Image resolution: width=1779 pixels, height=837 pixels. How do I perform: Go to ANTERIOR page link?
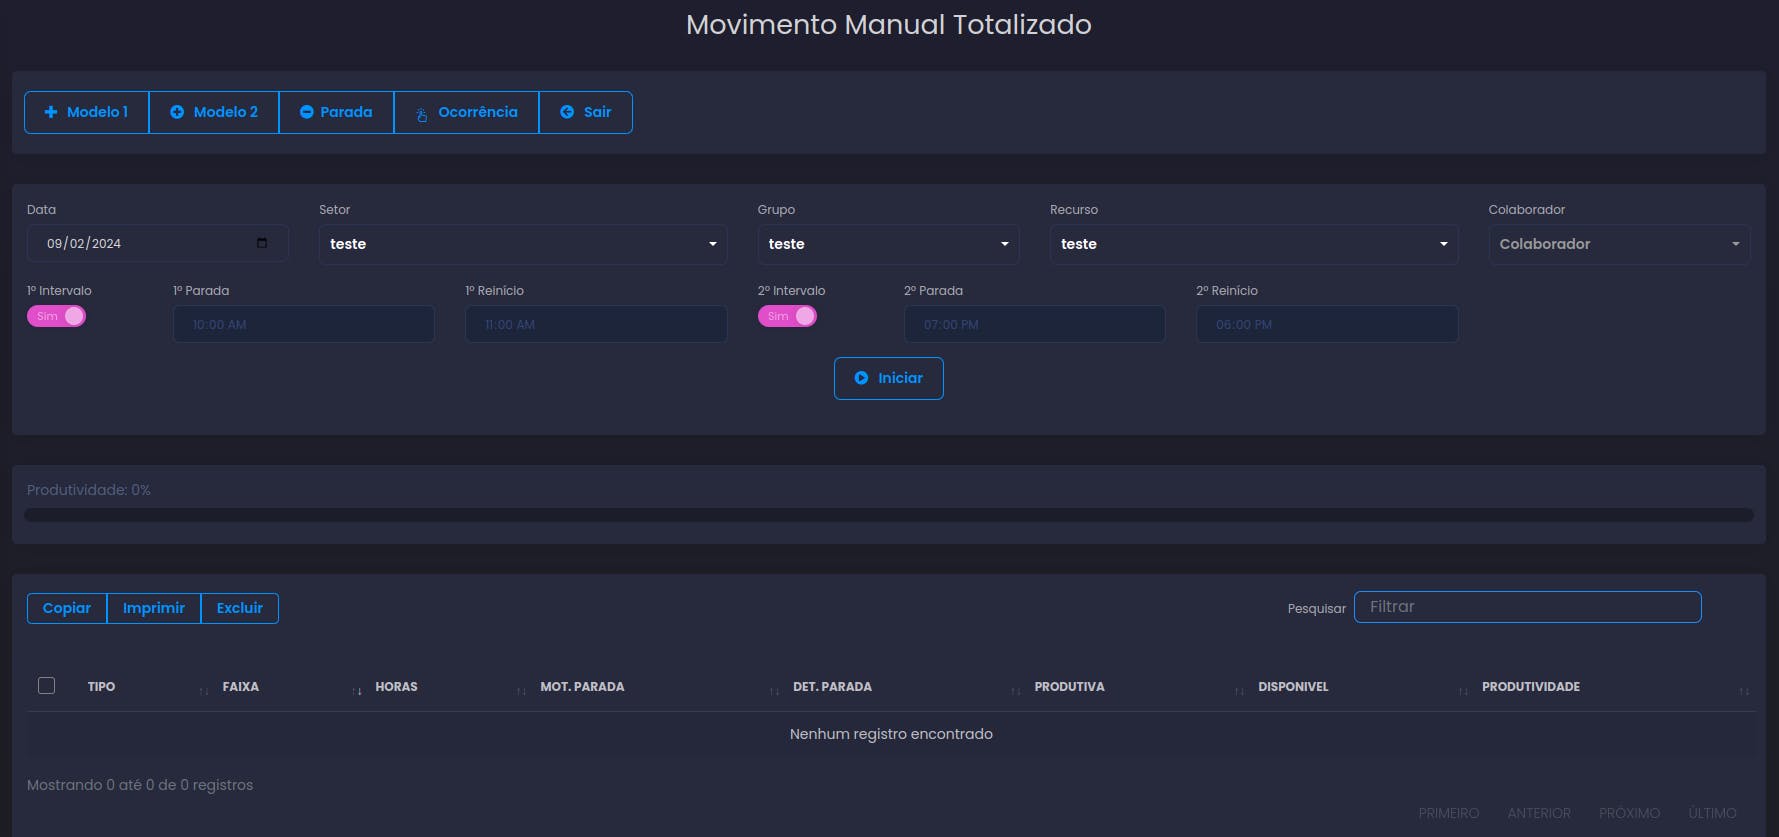coord(1539,813)
